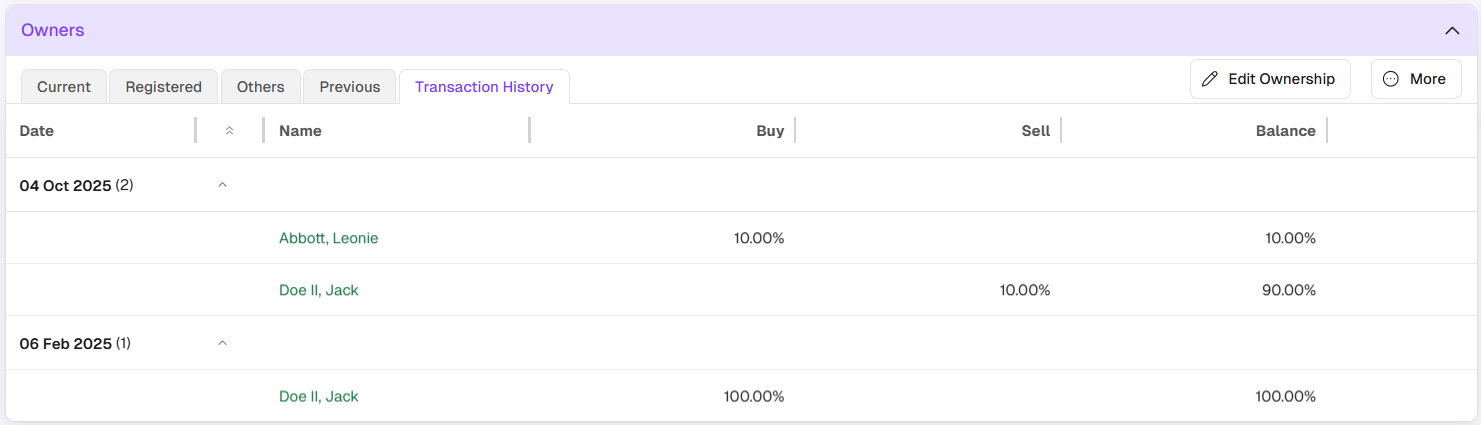Show the Previous owners tab
Image resolution: width=1481 pixels, height=425 pixels.
pyautogui.click(x=349, y=87)
